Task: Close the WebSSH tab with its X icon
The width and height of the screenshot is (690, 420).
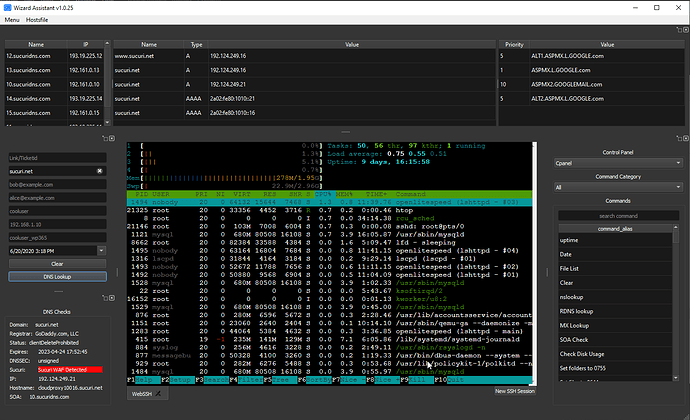Action: tap(158, 394)
